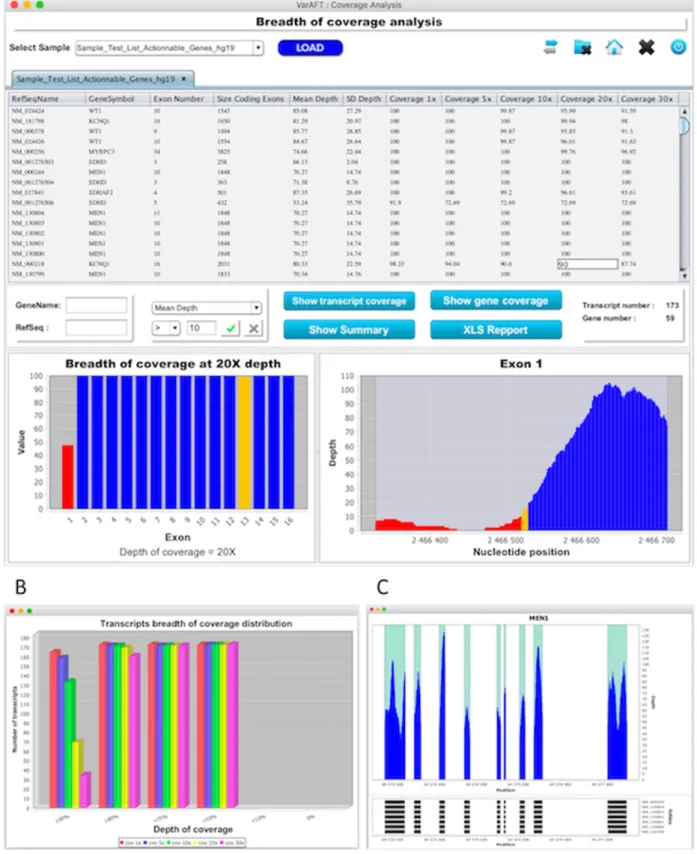697x854 pixels.
Task: Click the orange segment in Exon 1 depth plot
Action: (525, 518)
